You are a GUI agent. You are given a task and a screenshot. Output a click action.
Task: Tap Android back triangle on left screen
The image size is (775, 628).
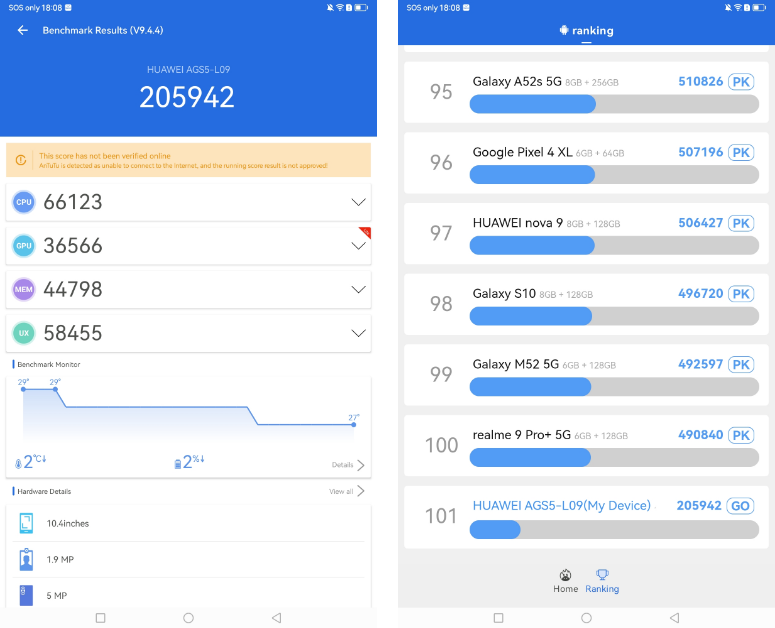(277, 618)
